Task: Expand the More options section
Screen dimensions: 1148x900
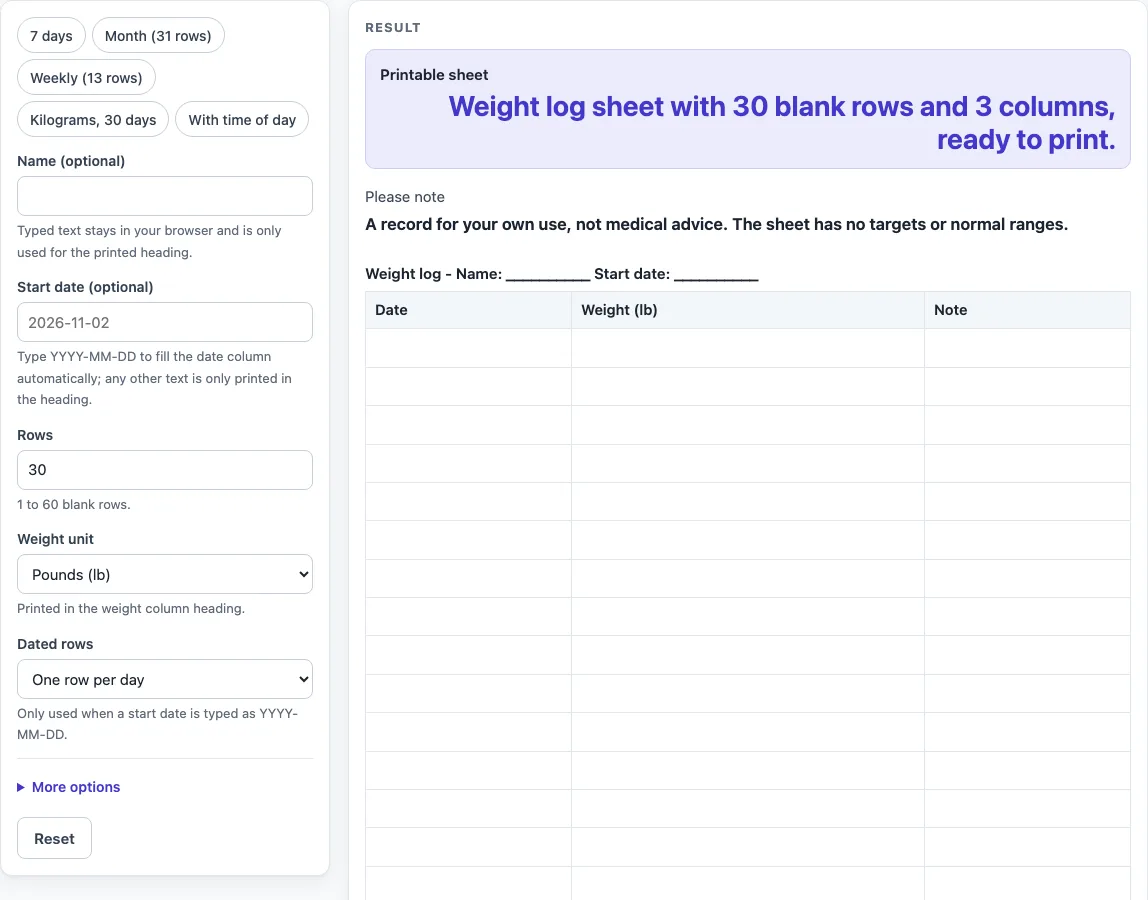Action: pos(69,787)
